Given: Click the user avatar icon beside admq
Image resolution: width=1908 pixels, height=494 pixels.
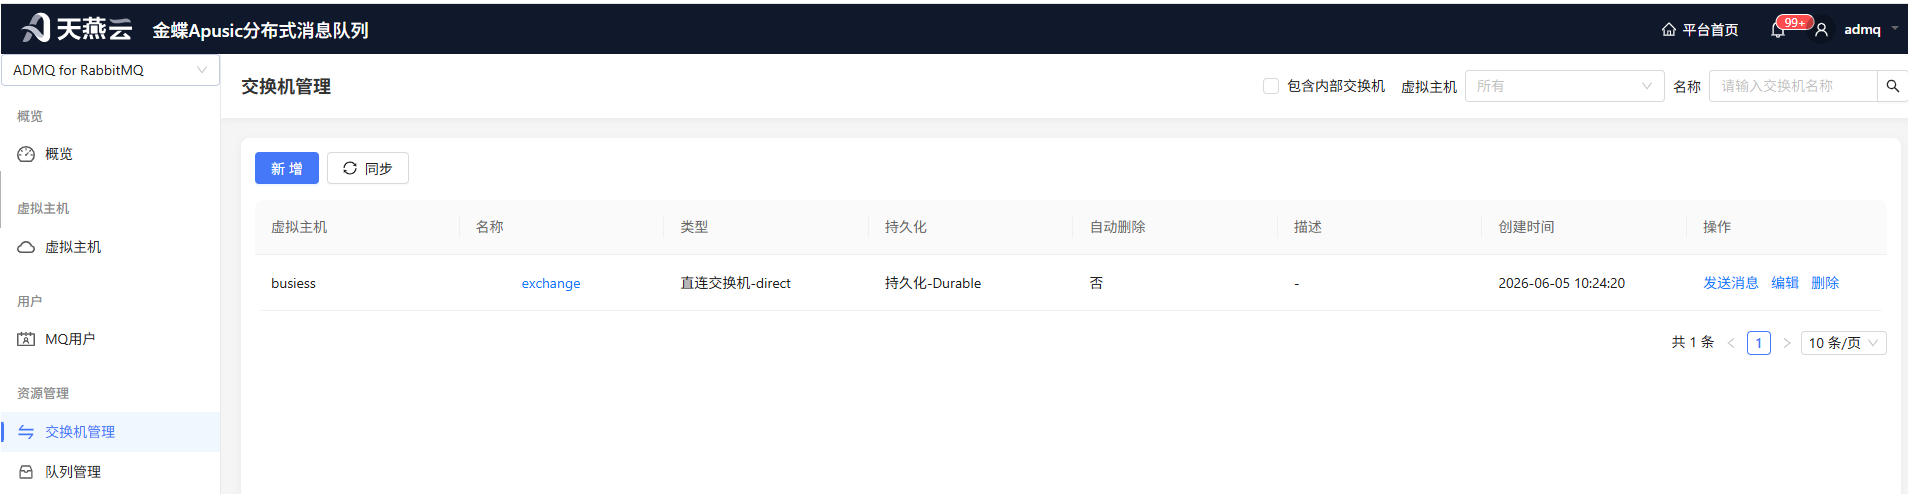Looking at the screenshot, I should click(x=1822, y=30).
